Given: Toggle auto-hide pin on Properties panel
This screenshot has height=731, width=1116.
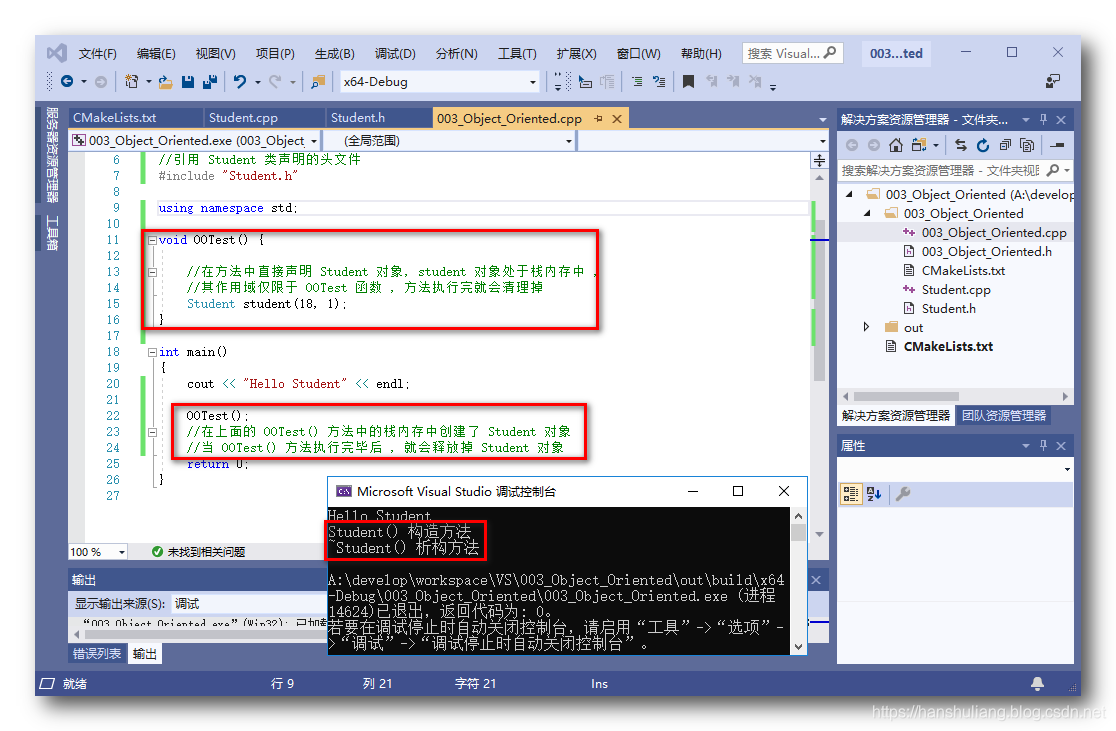Looking at the screenshot, I should 1043,446.
